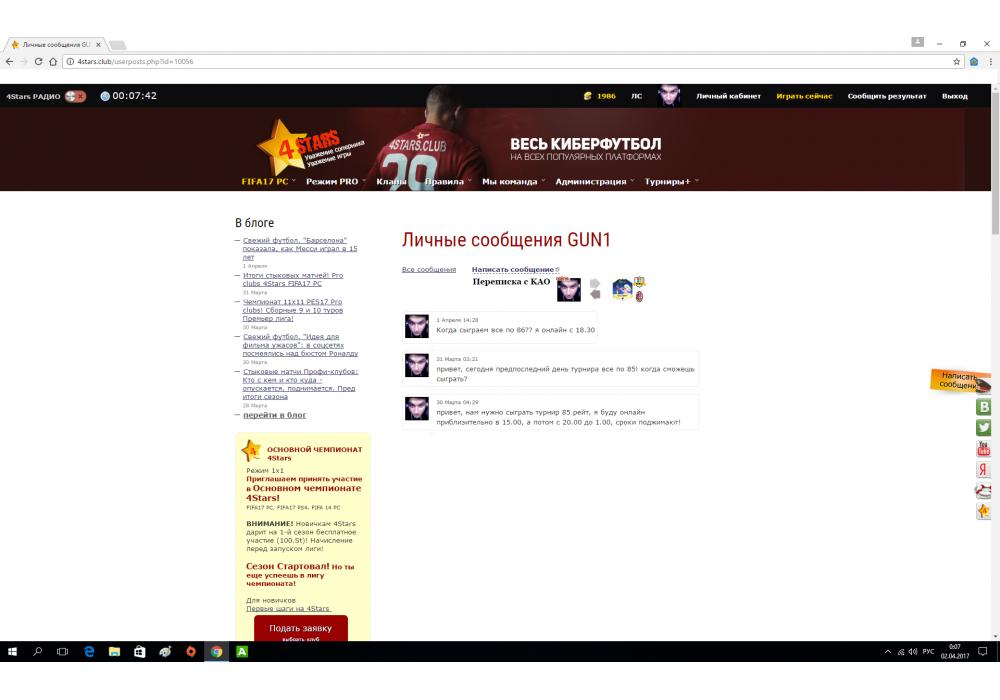Viewport: 1000px width, 700px height.
Task: Click the Написать сообщение link above conversation
Action: pyautogui.click(x=513, y=270)
